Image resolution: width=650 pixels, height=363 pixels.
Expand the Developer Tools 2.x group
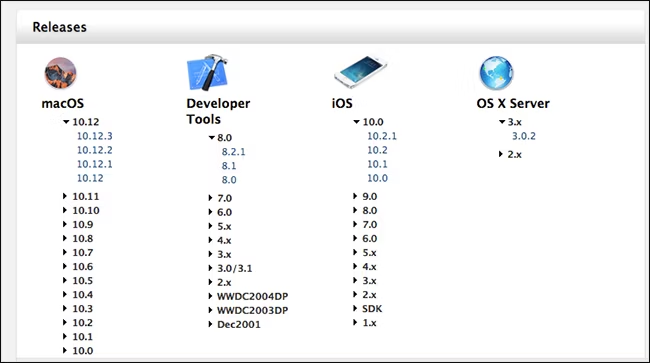pyautogui.click(x=210, y=282)
